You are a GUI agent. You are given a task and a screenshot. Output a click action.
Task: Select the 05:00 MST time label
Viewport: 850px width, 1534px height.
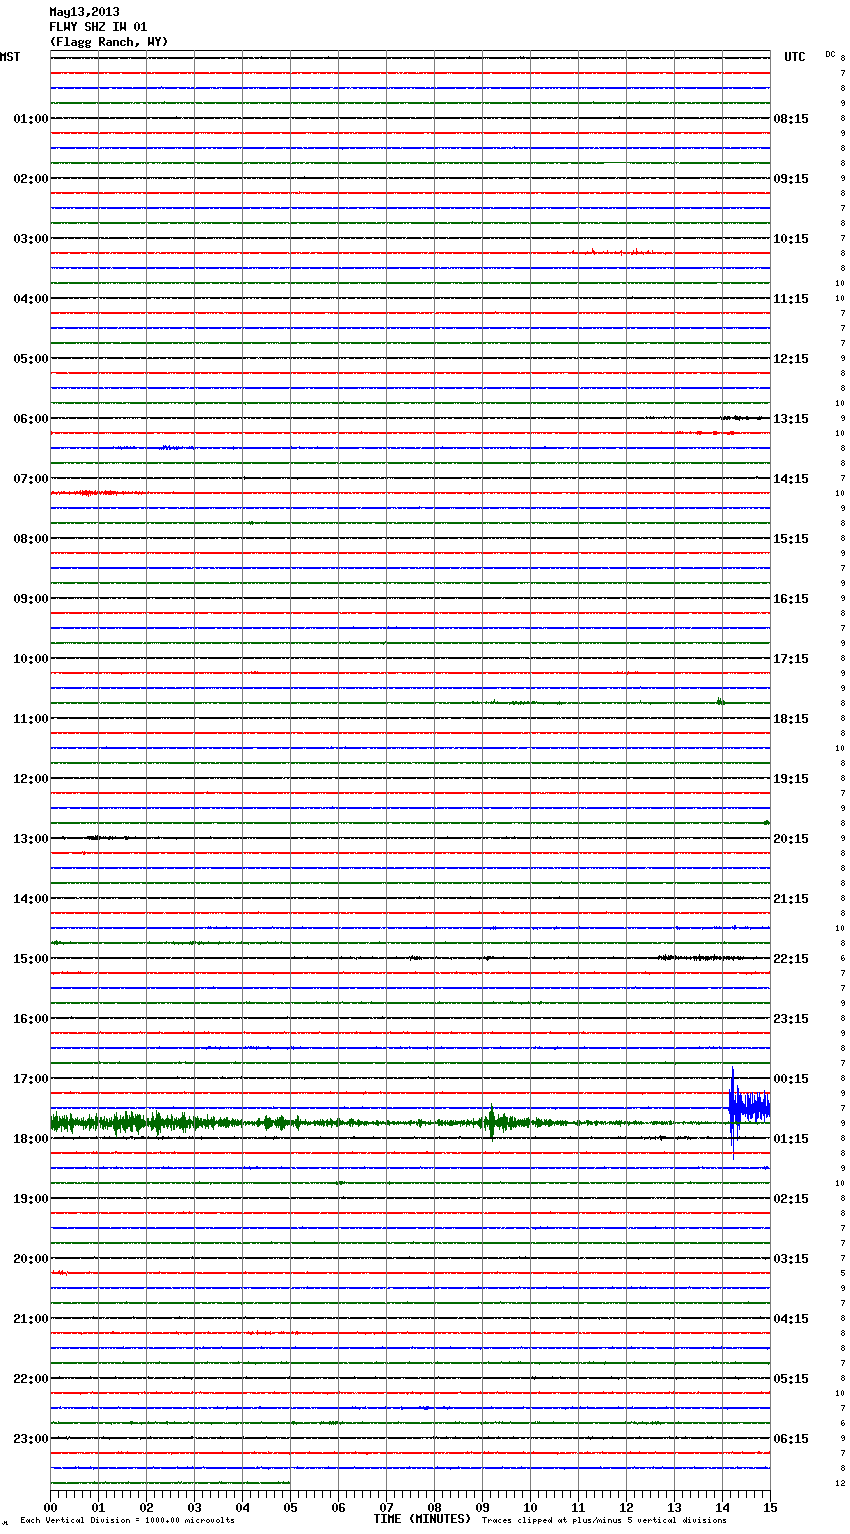pyautogui.click(x=31, y=359)
